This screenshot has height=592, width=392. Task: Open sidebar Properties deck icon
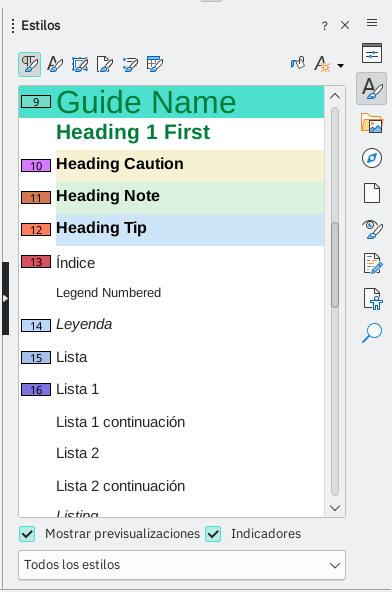tap(372, 53)
